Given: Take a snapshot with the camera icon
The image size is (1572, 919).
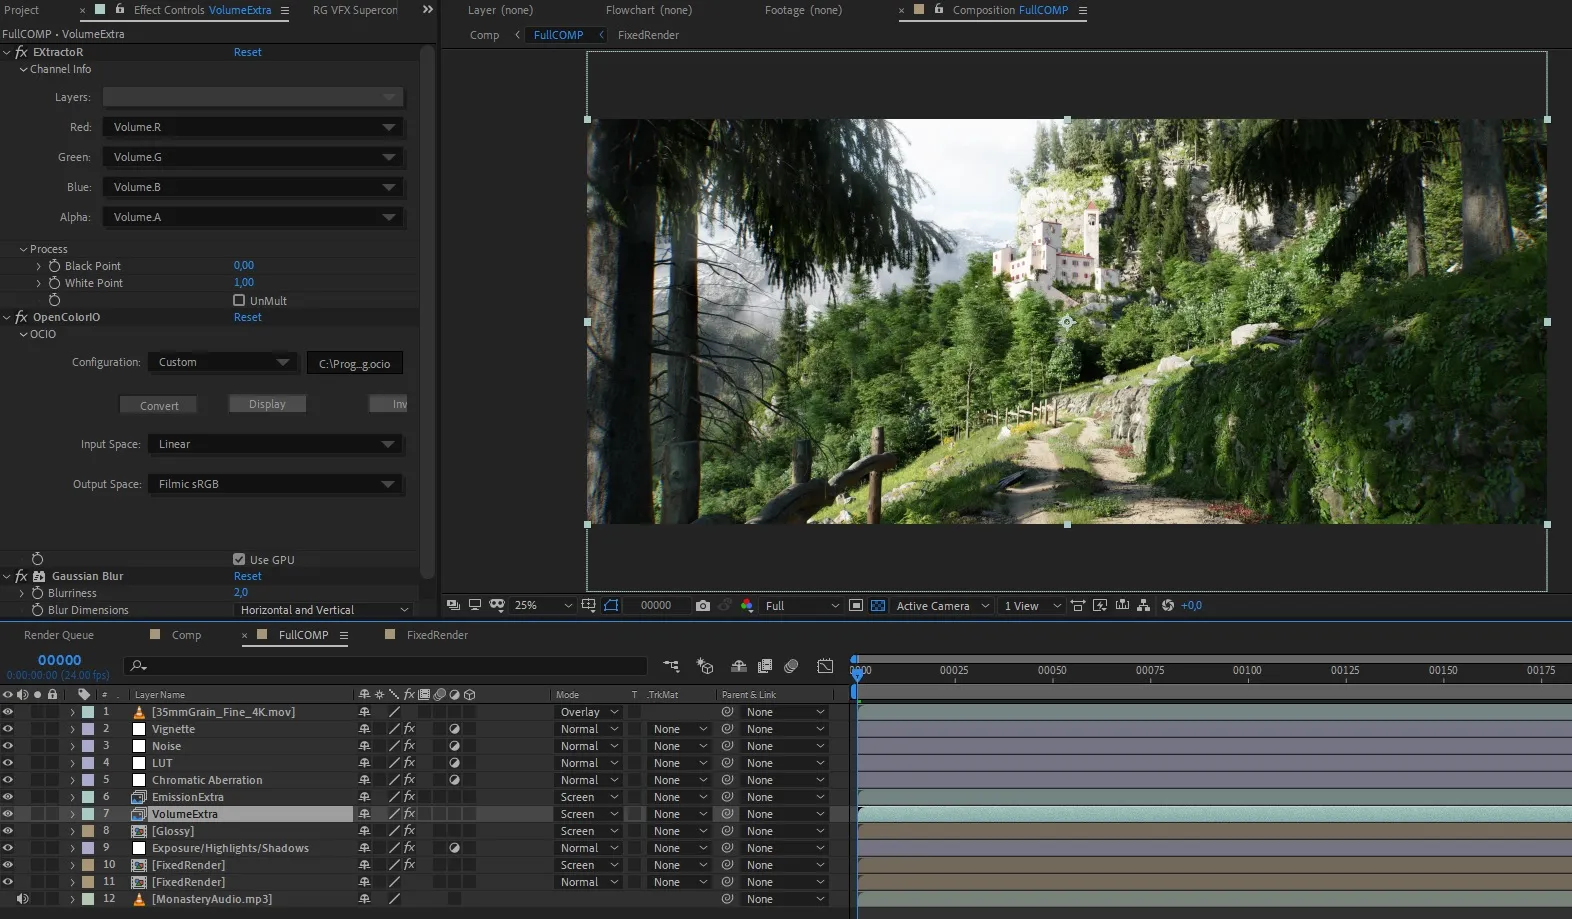Looking at the screenshot, I should pos(703,606).
